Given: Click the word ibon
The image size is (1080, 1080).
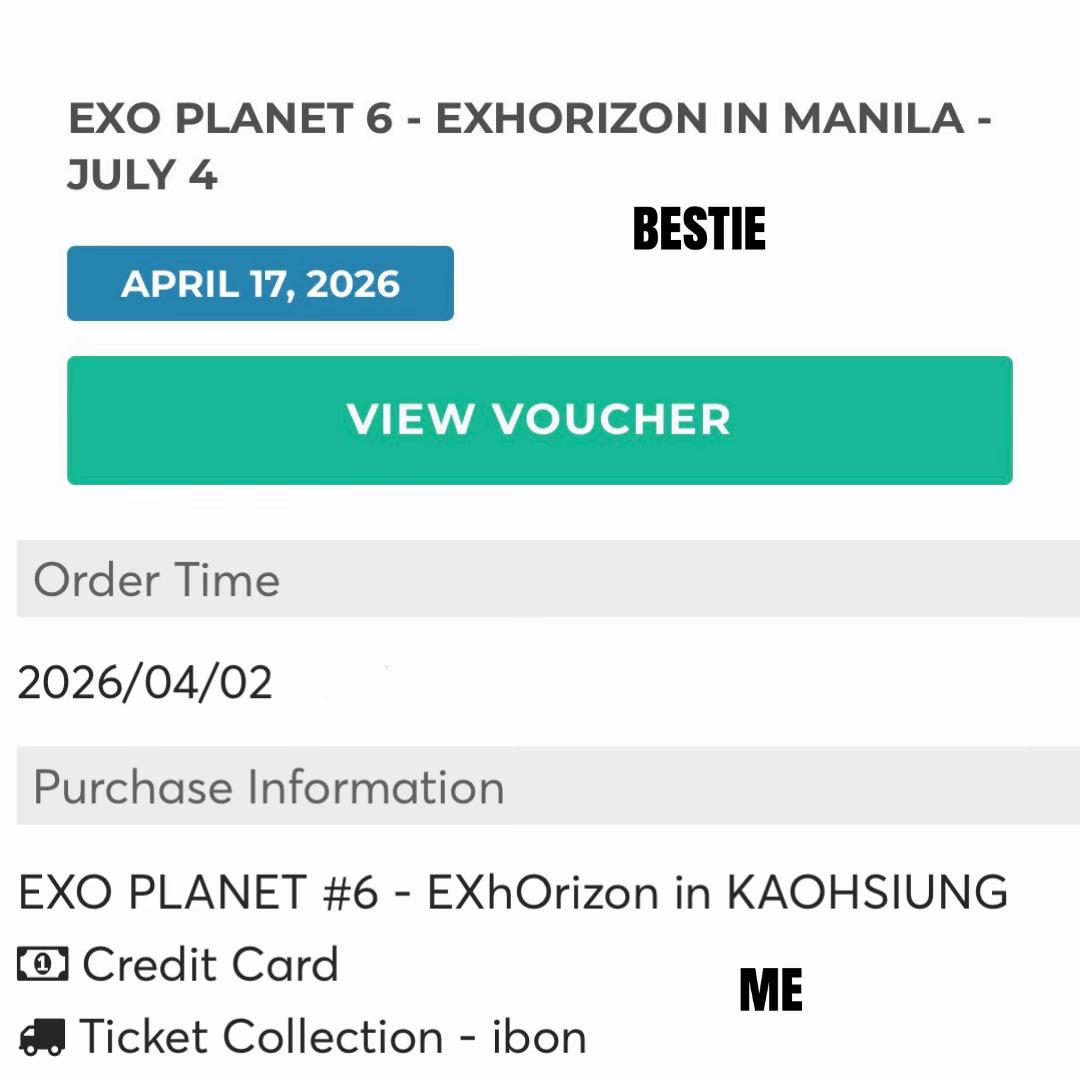Looking at the screenshot, I should [x=539, y=1037].
